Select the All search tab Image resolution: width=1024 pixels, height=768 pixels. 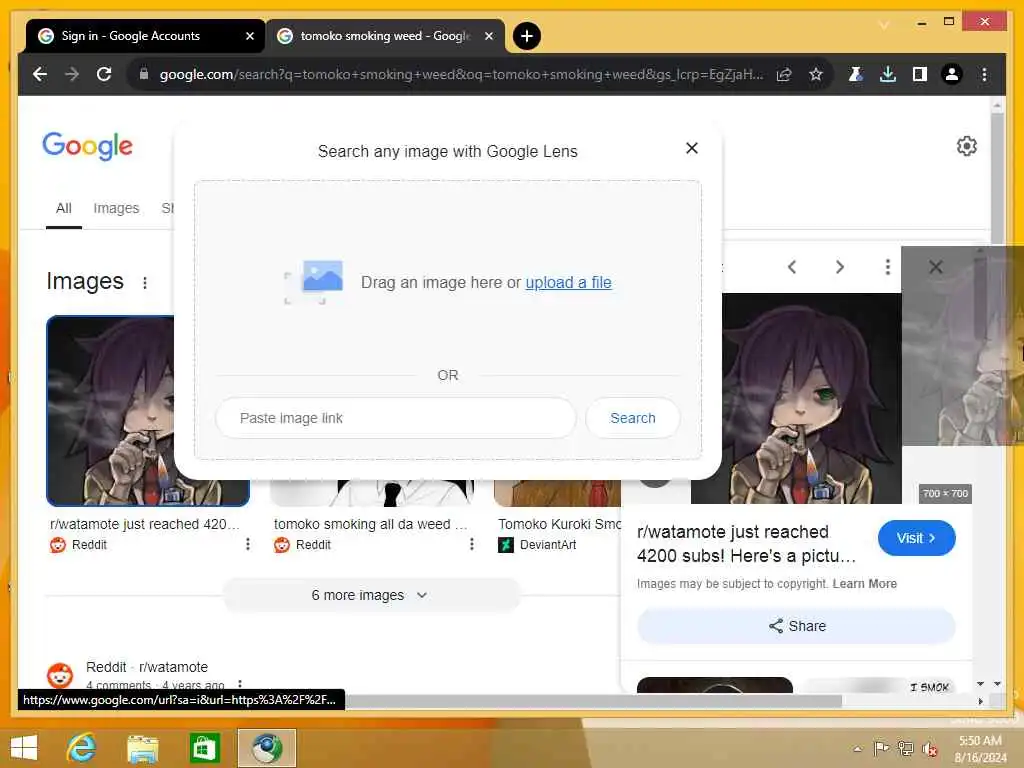click(63, 208)
